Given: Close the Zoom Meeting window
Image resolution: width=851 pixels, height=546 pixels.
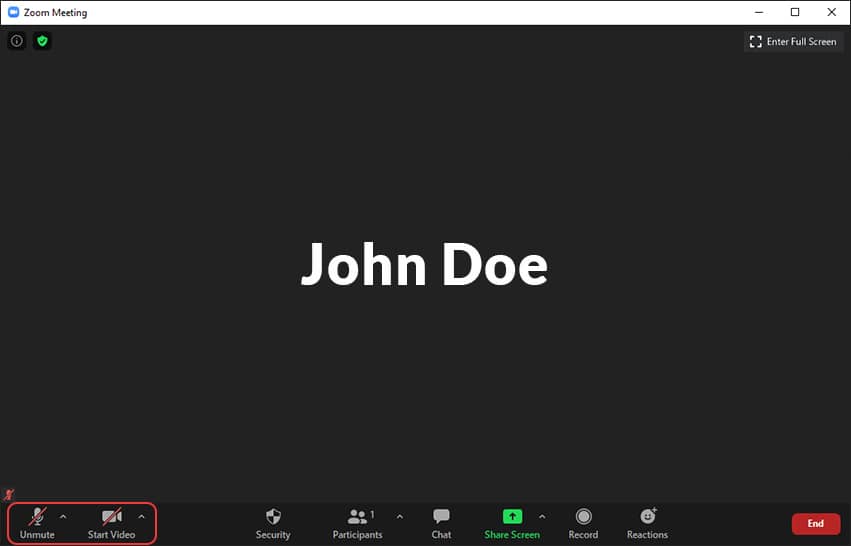Looking at the screenshot, I should pyautogui.click(x=831, y=12).
